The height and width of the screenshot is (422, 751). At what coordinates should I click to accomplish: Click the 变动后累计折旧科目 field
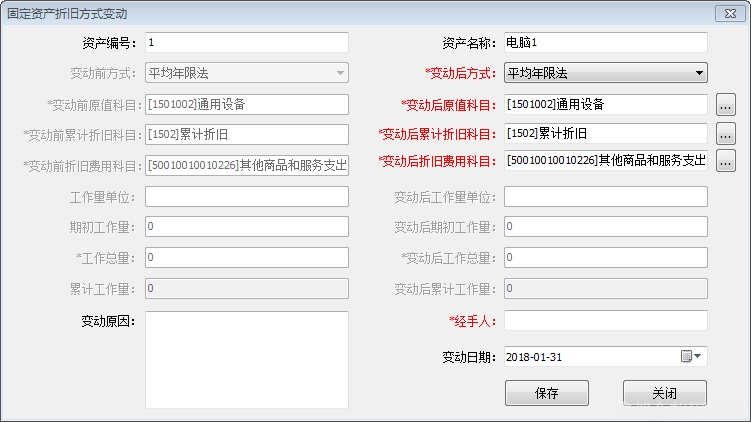click(605, 133)
